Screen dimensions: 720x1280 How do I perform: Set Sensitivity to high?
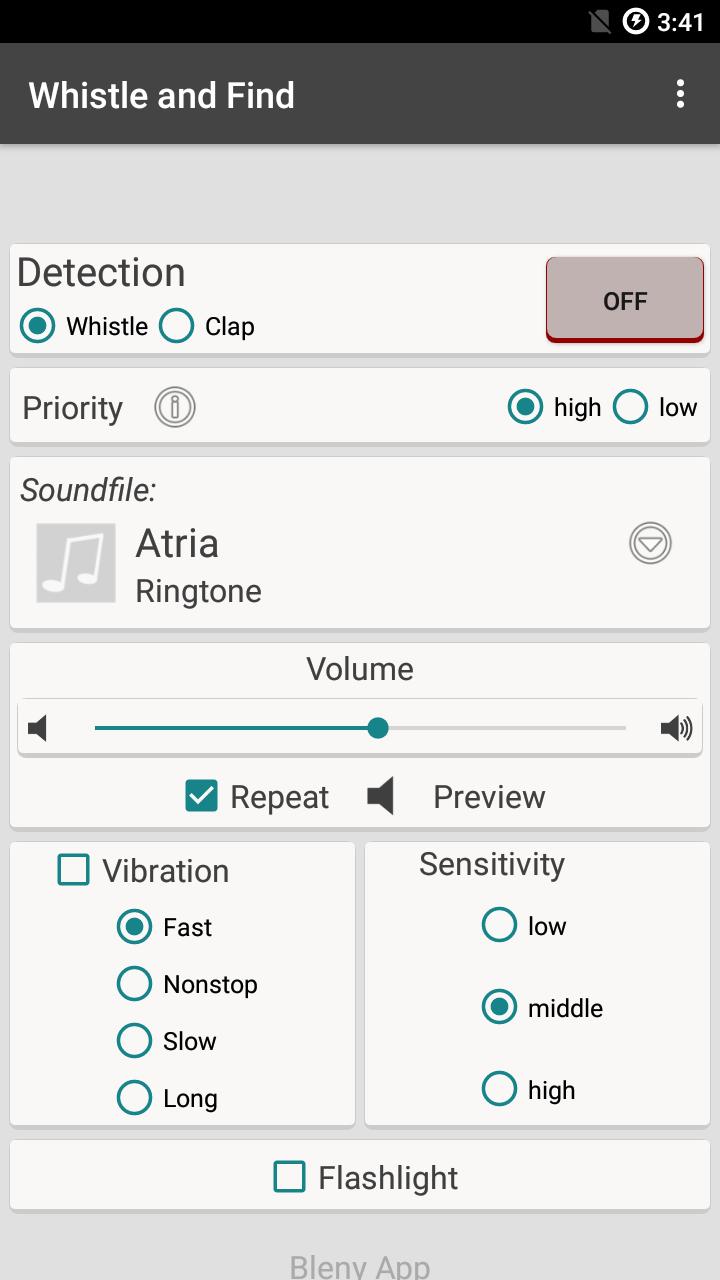(499, 1089)
